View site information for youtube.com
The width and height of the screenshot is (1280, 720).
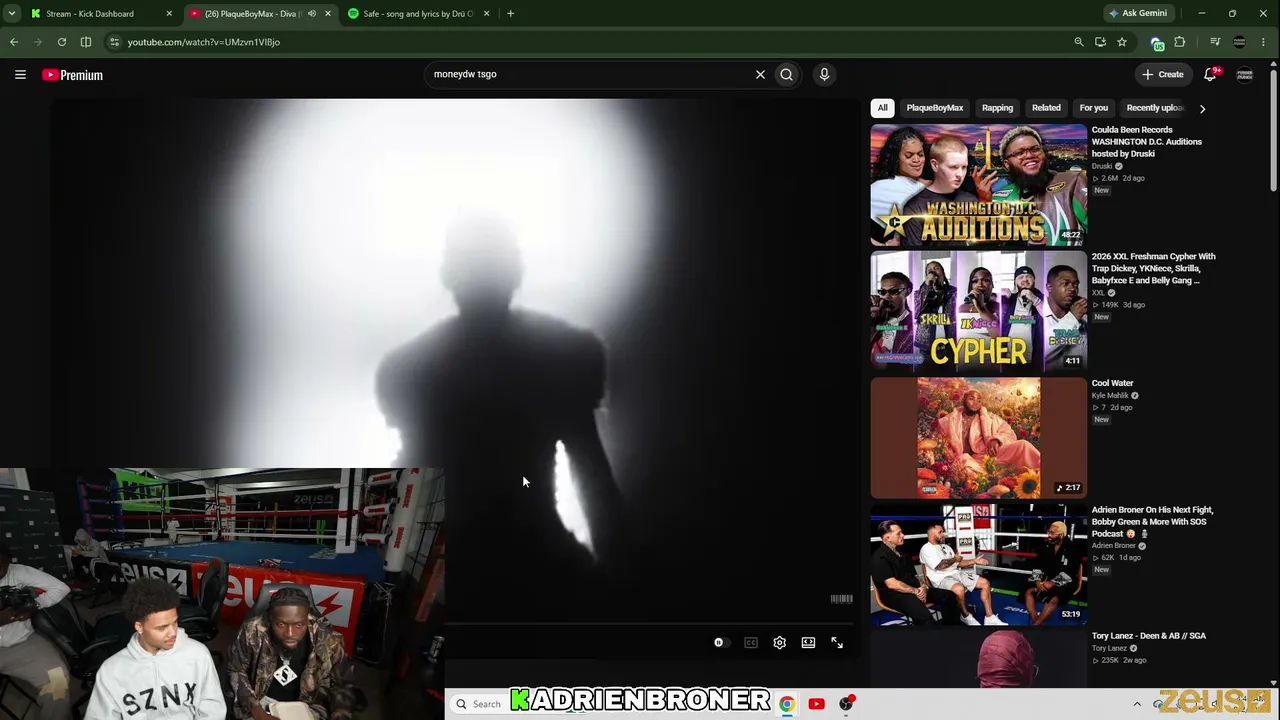[114, 42]
